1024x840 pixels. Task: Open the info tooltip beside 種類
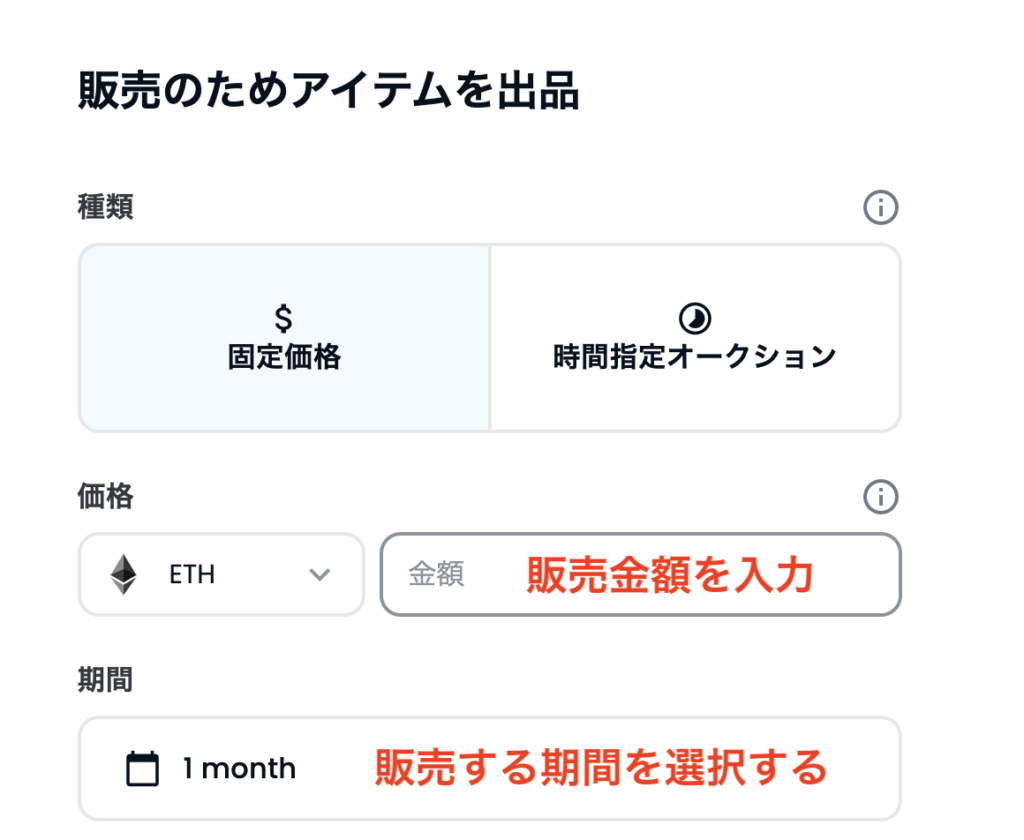881,207
